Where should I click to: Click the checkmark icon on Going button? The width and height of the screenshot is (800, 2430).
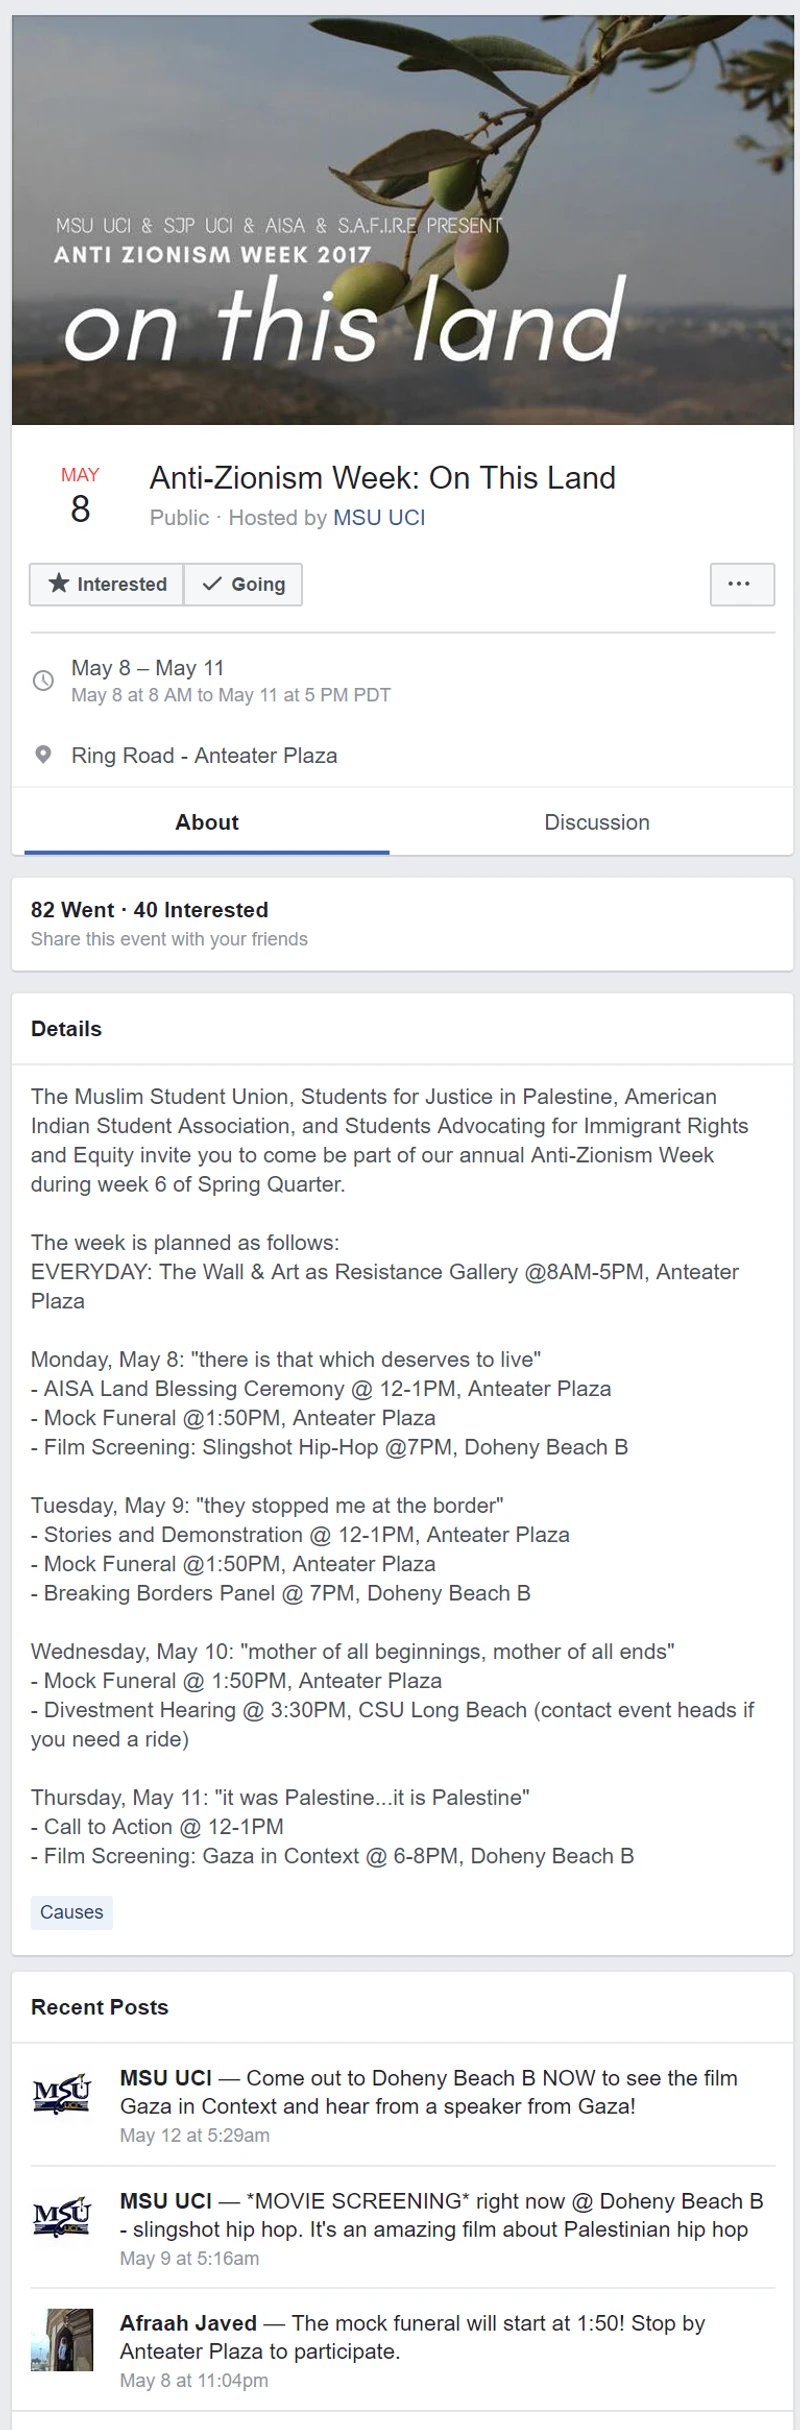[212, 584]
